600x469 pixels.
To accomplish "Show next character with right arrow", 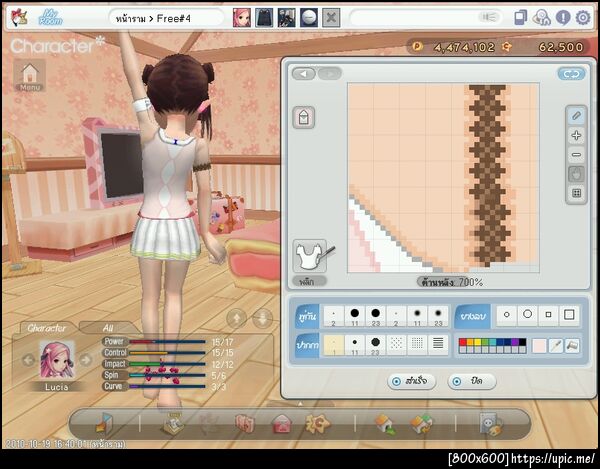I will coord(86,360).
